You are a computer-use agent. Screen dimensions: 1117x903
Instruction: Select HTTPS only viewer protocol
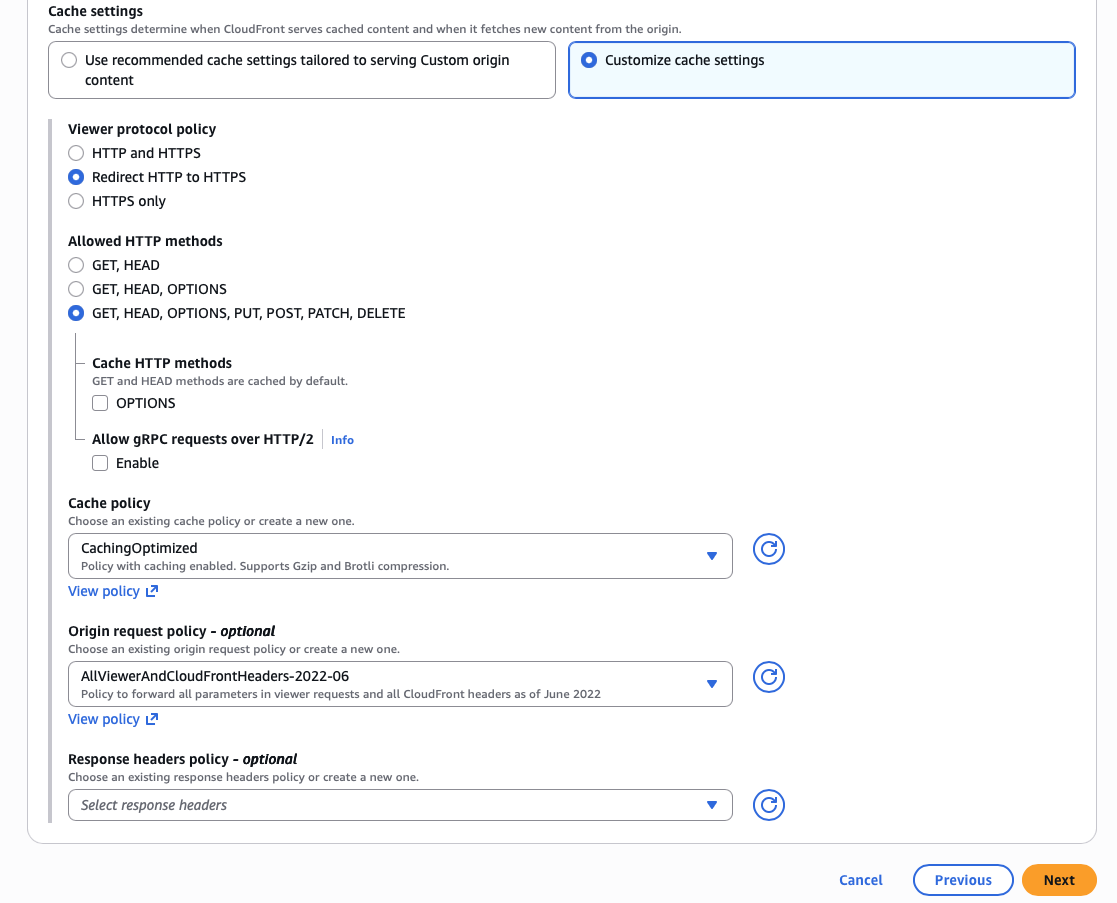[x=76, y=201]
